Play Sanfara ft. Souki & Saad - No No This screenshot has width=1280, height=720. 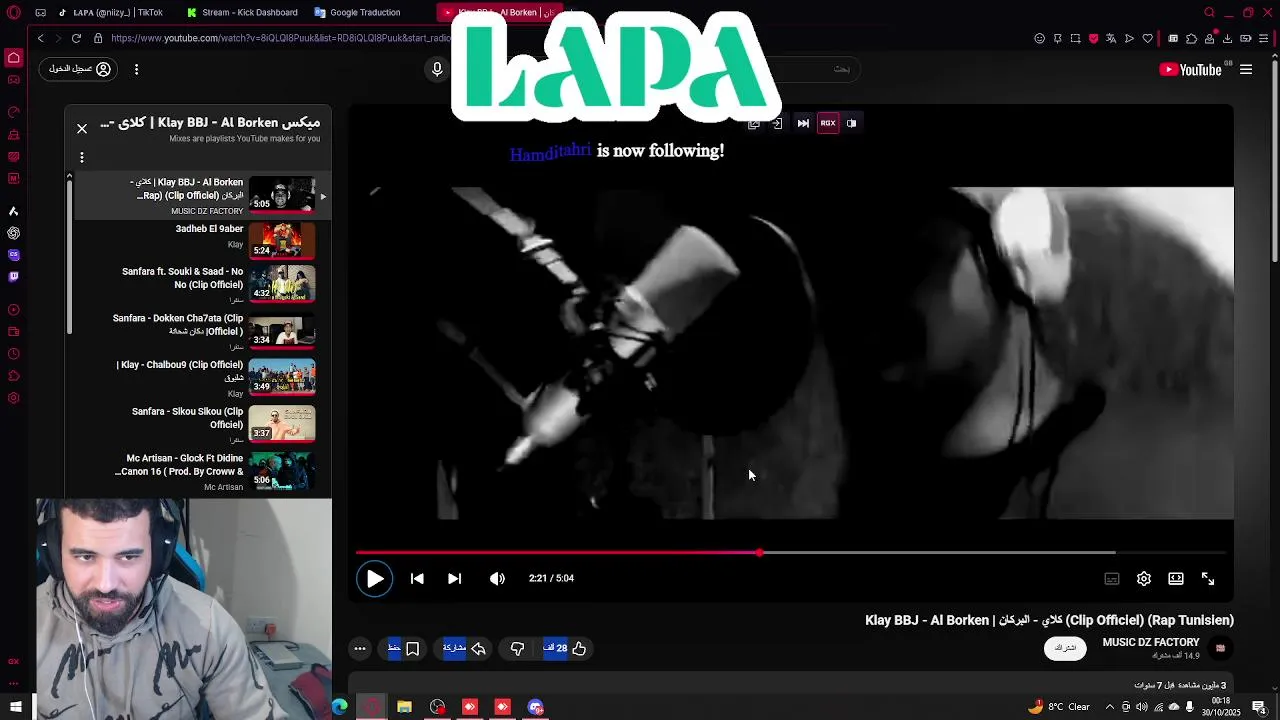tap(204, 285)
